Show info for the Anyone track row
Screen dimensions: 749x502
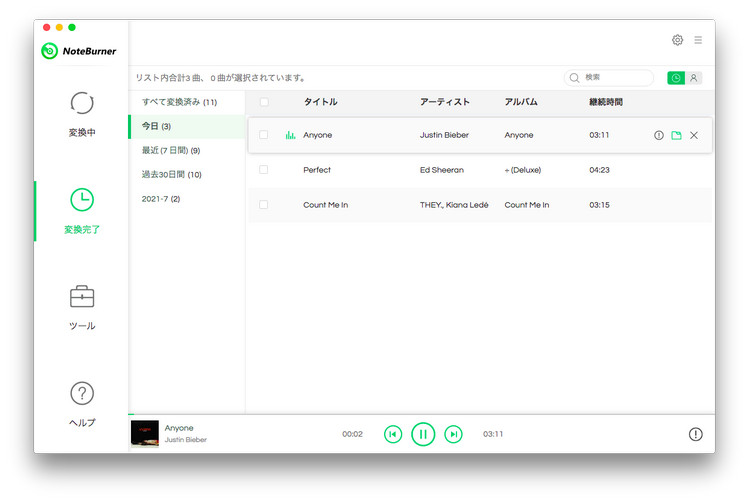tap(659, 135)
